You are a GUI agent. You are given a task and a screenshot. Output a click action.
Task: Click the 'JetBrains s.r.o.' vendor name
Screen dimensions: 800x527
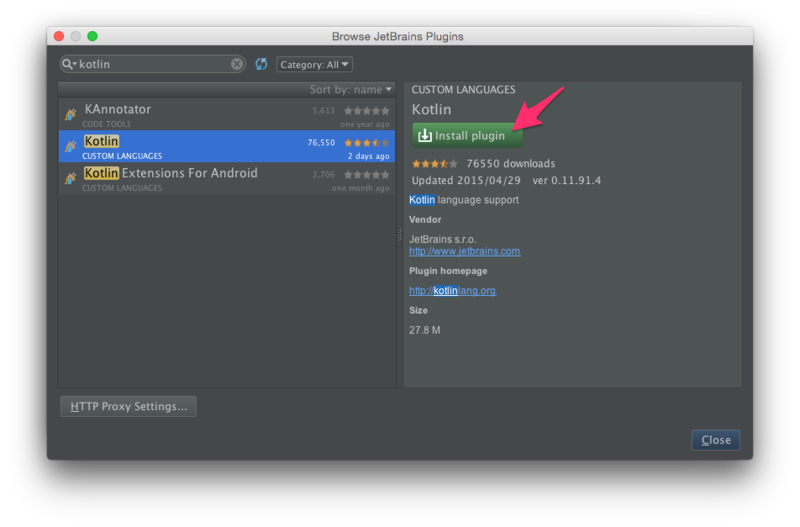point(443,239)
